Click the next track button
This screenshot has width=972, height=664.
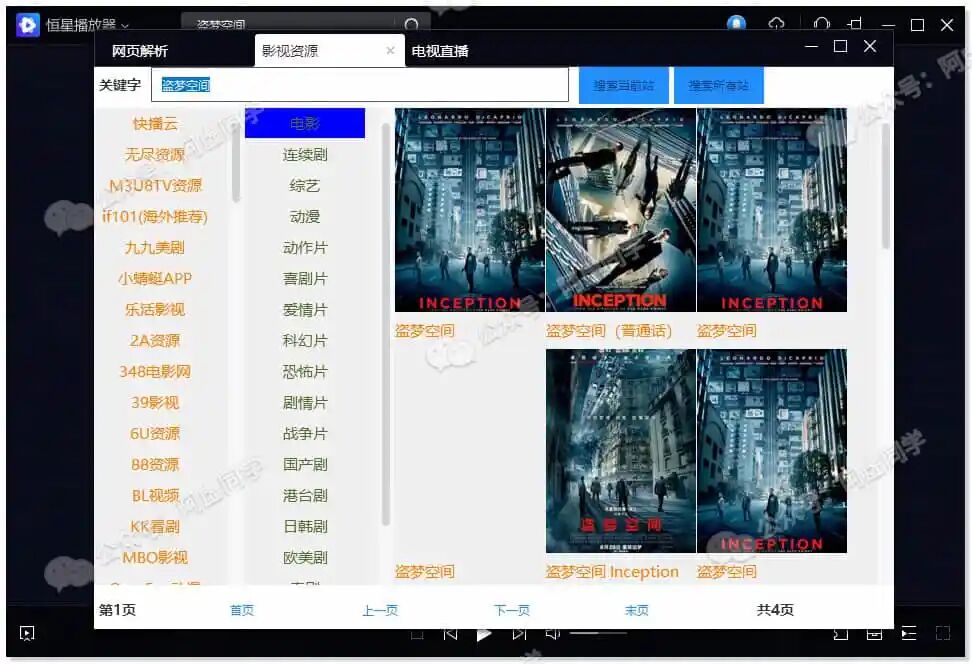[519, 634]
